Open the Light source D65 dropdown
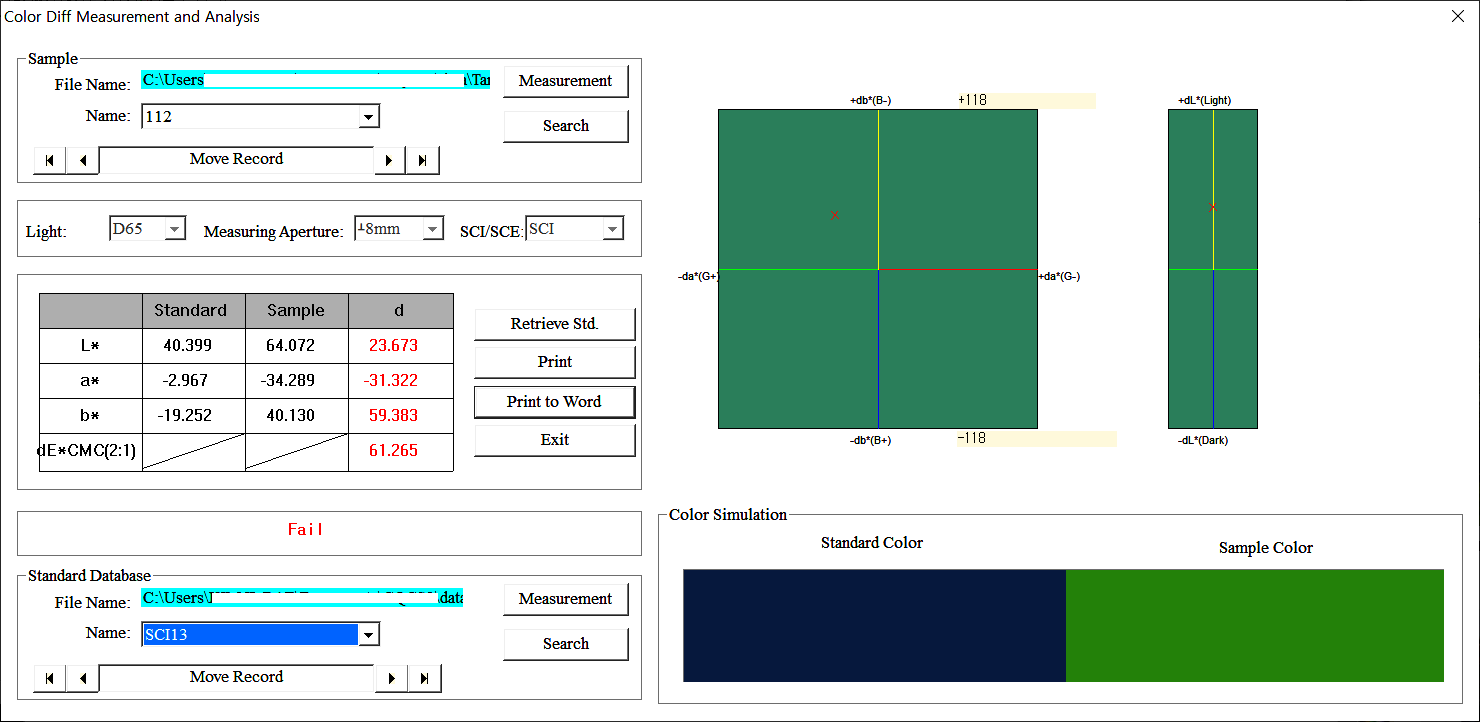The width and height of the screenshot is (1480, 722). pyautogui.click(x=175, y=229)
